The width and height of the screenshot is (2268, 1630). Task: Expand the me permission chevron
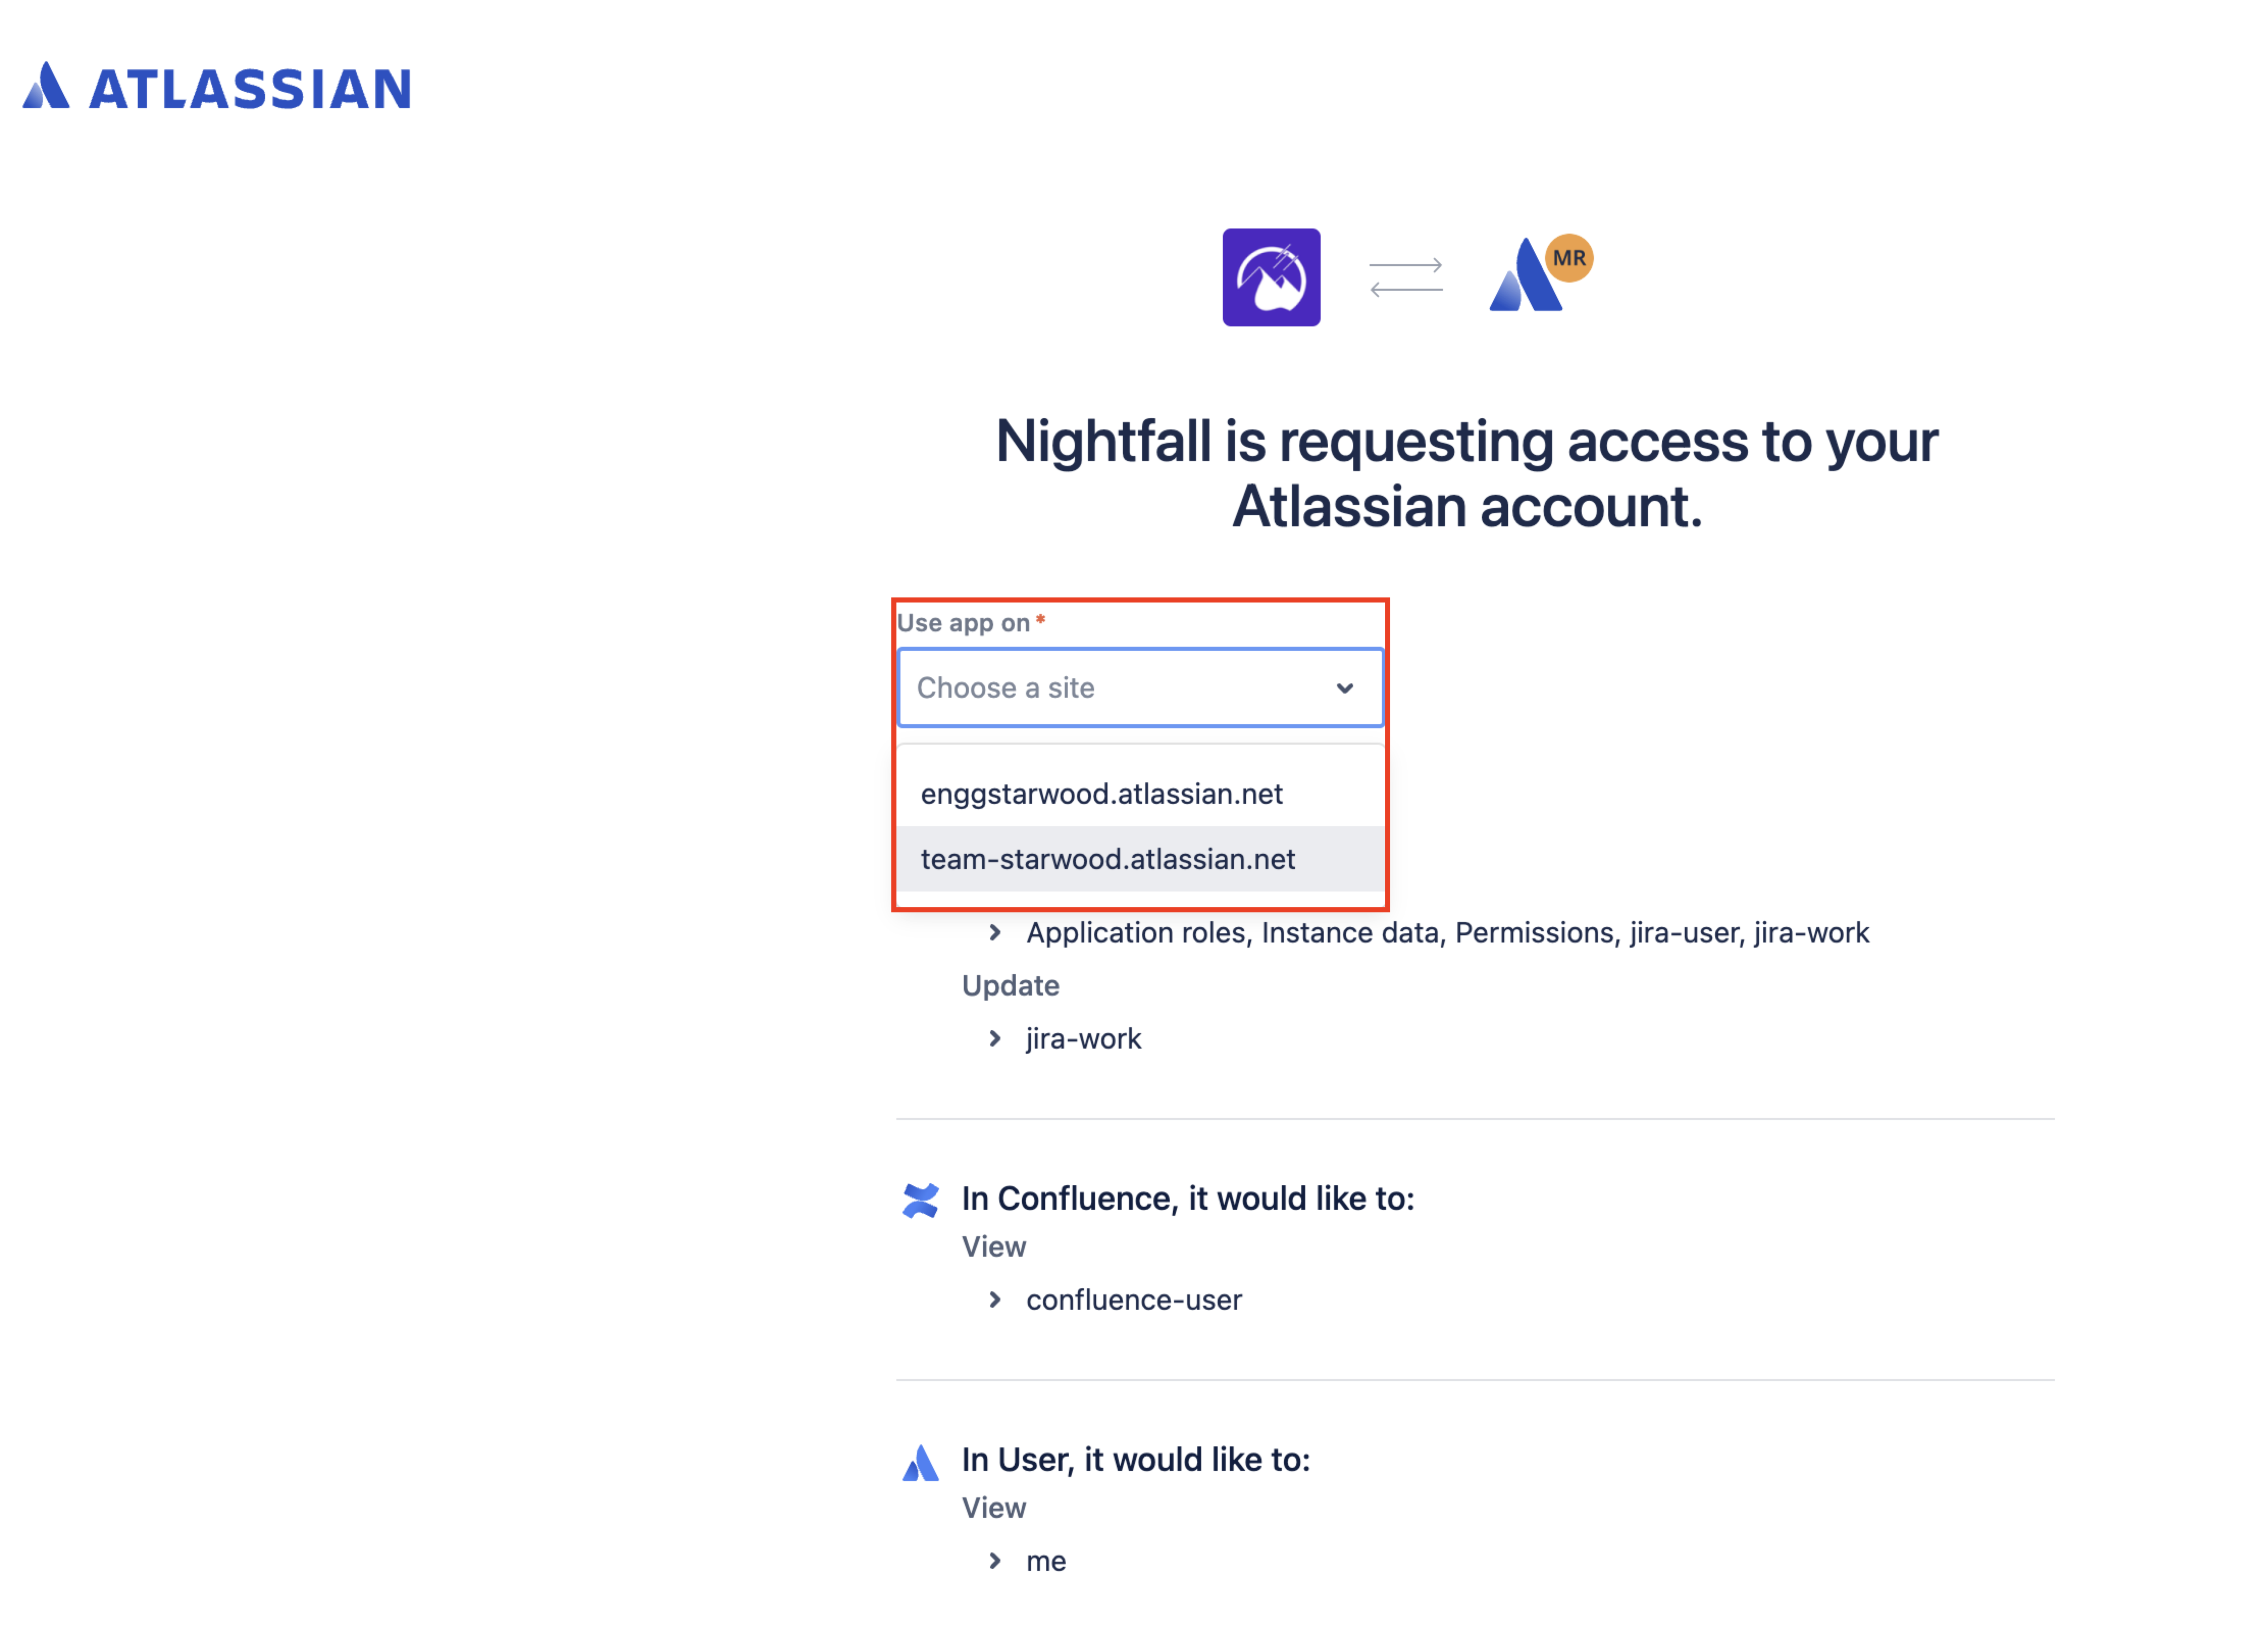995,1561
